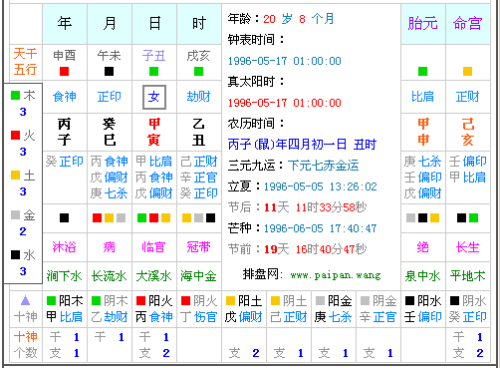Click the 阳土 戊 偏财 cell
The width and height of the screenshot is (500, 368).
[244, 309]
